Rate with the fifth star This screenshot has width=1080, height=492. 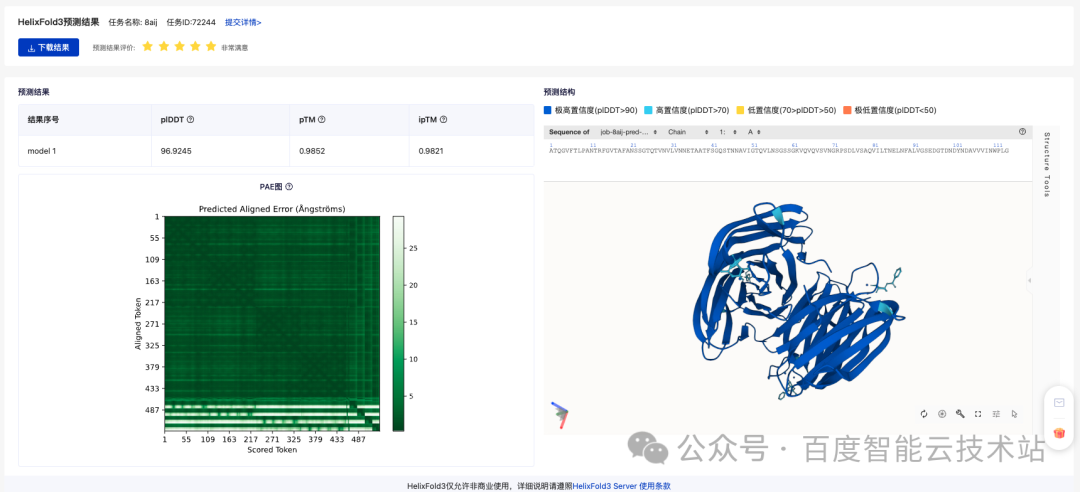pyautogui.click(x=211, y=47)
